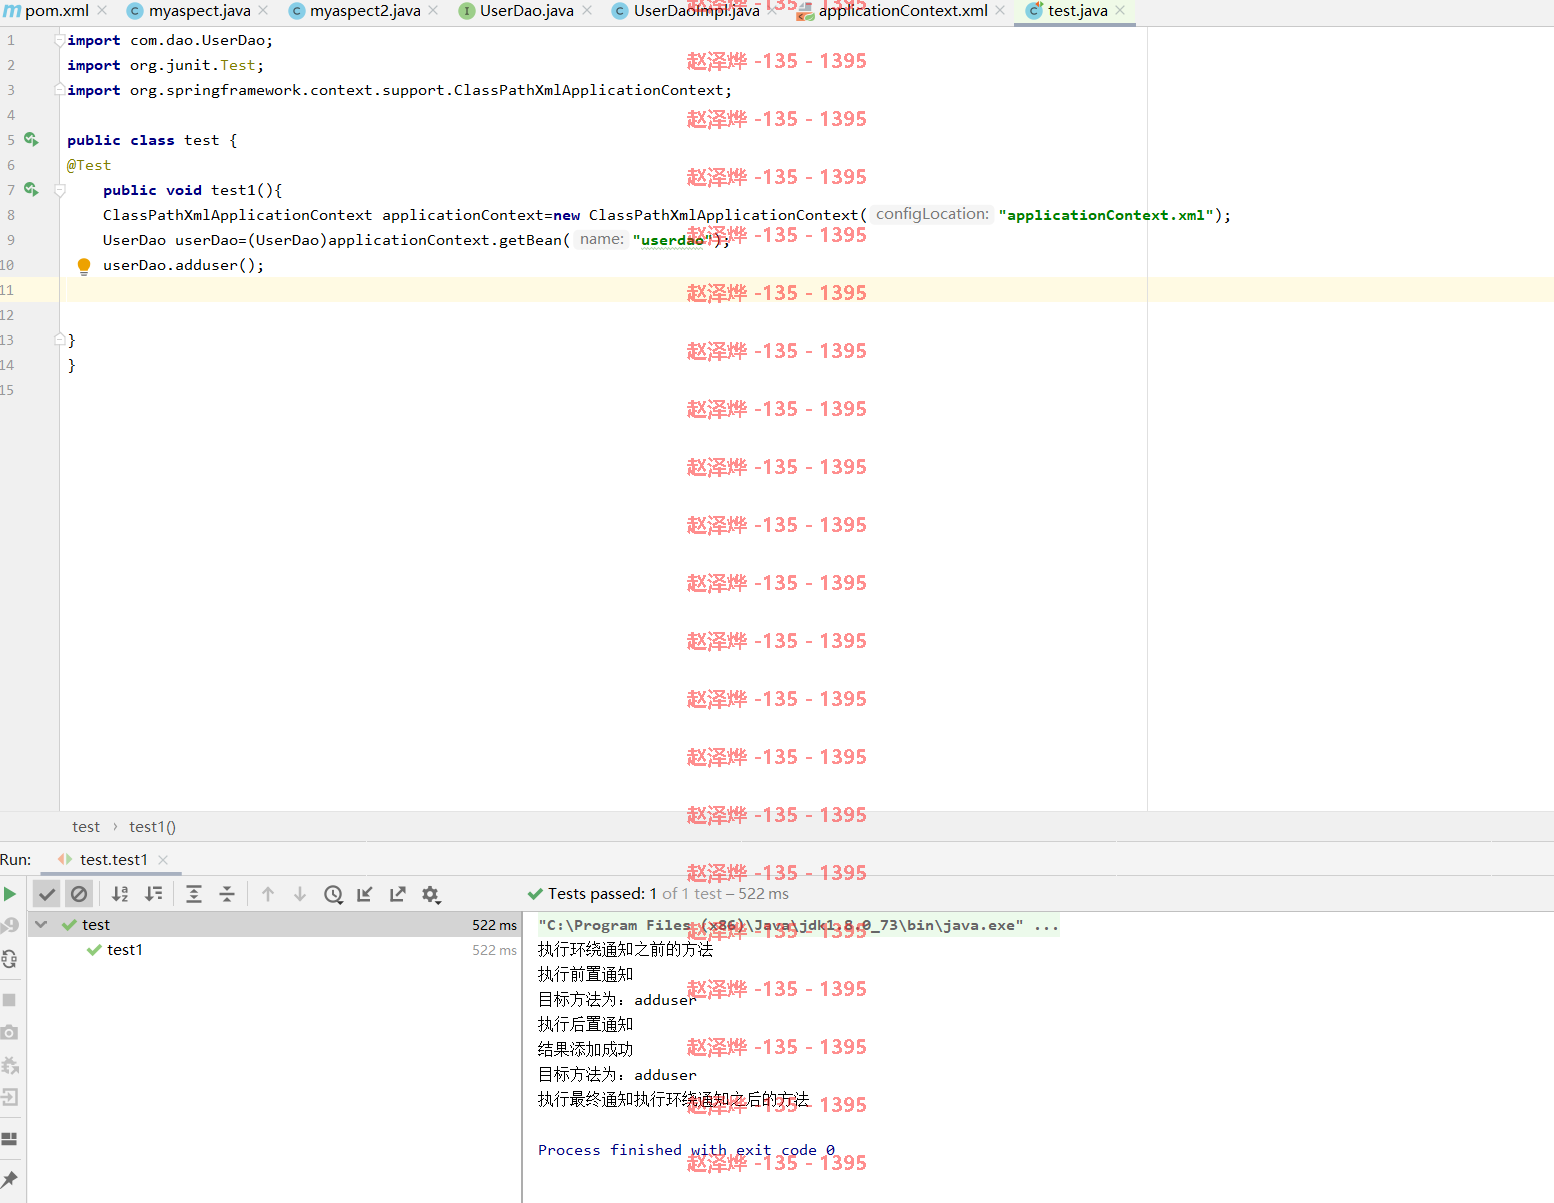This screenshot has width=1554, height=1203.
Task: Click the 'Tests passed: 1' status label
Action: [x=602, y=894]
